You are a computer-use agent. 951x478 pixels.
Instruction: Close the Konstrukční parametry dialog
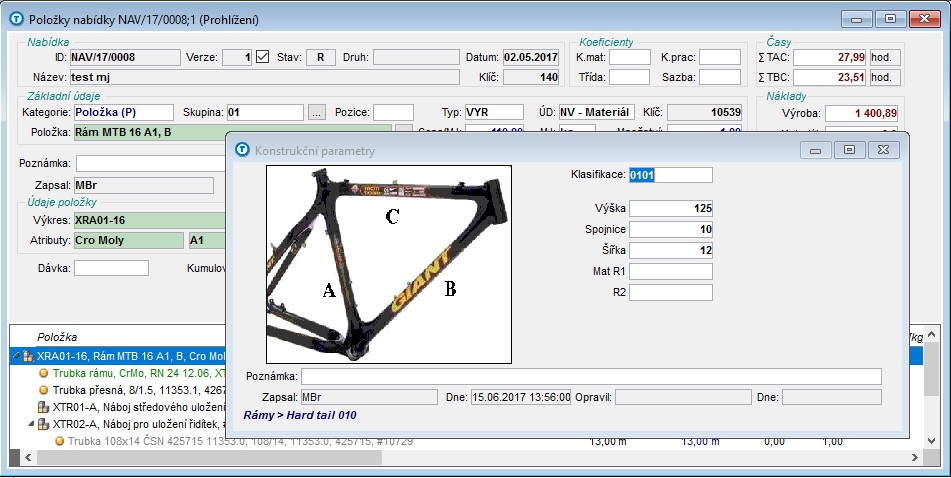coord(882,150)
